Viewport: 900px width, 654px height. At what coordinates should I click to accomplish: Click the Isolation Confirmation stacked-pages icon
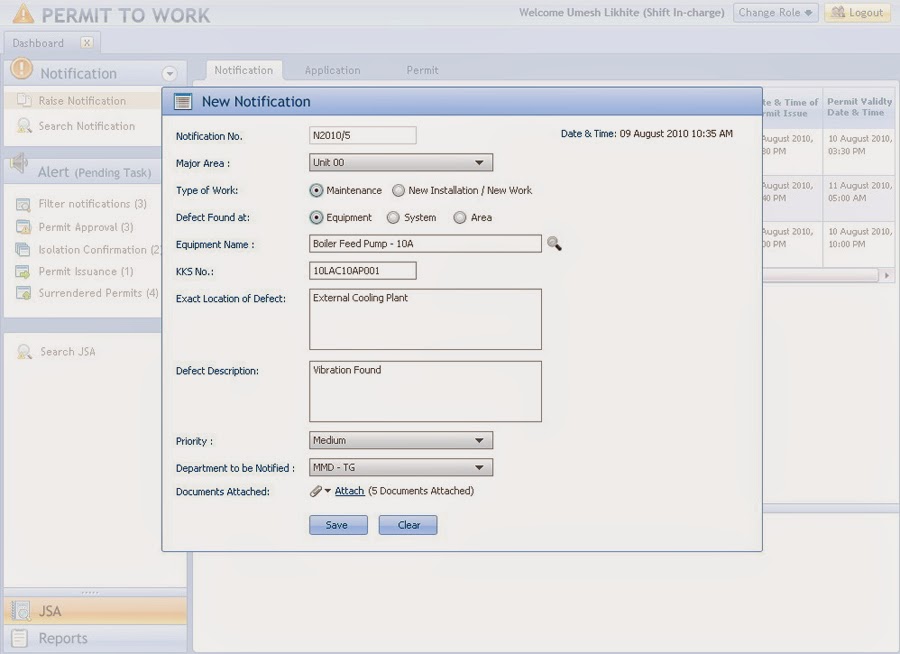pos(24,249)
